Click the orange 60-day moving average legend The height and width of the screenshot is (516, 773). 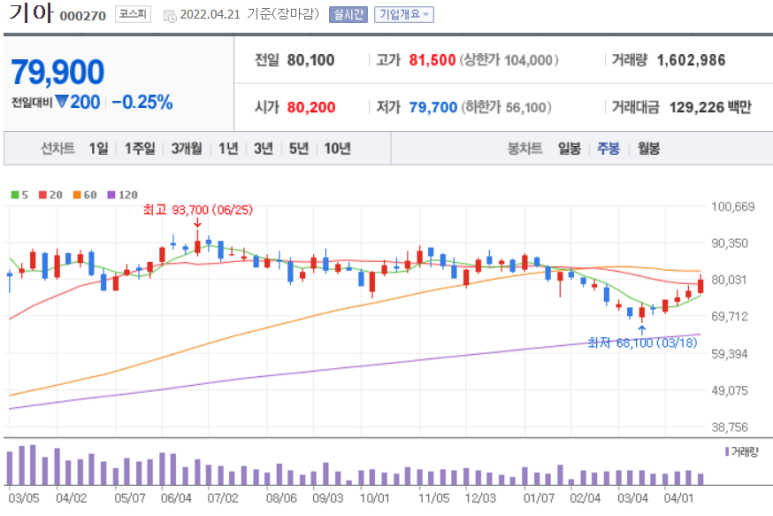pyautogui.click(x=79, y=194)
